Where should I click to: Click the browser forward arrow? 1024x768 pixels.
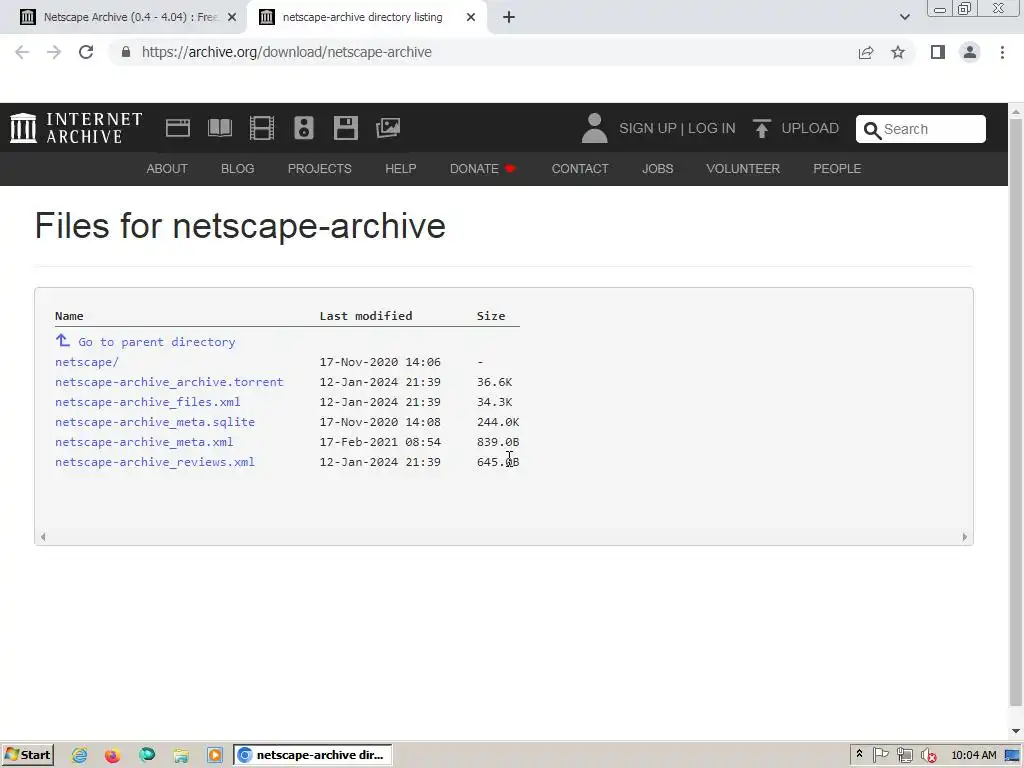coord(54,52)
